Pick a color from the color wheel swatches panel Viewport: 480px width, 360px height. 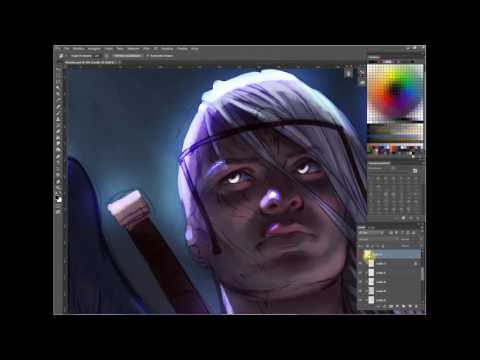pos(395,93)
